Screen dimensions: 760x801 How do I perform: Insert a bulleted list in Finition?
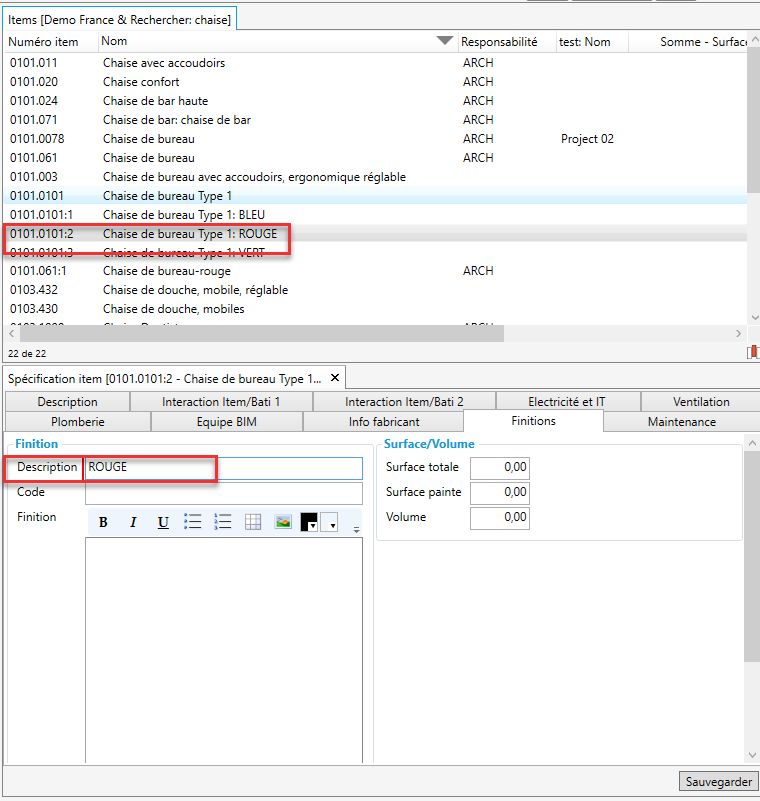[193, 522]
